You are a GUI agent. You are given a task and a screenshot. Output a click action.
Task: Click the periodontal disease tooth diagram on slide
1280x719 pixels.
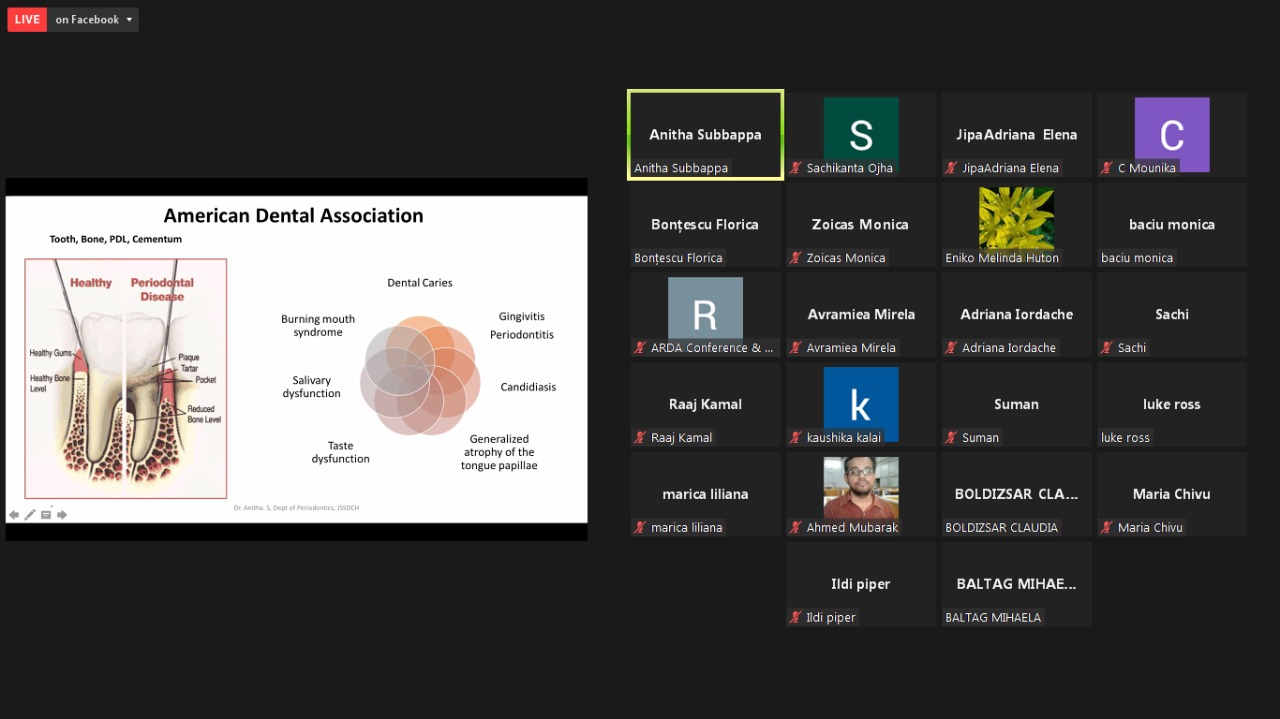(x=126, y=378)
